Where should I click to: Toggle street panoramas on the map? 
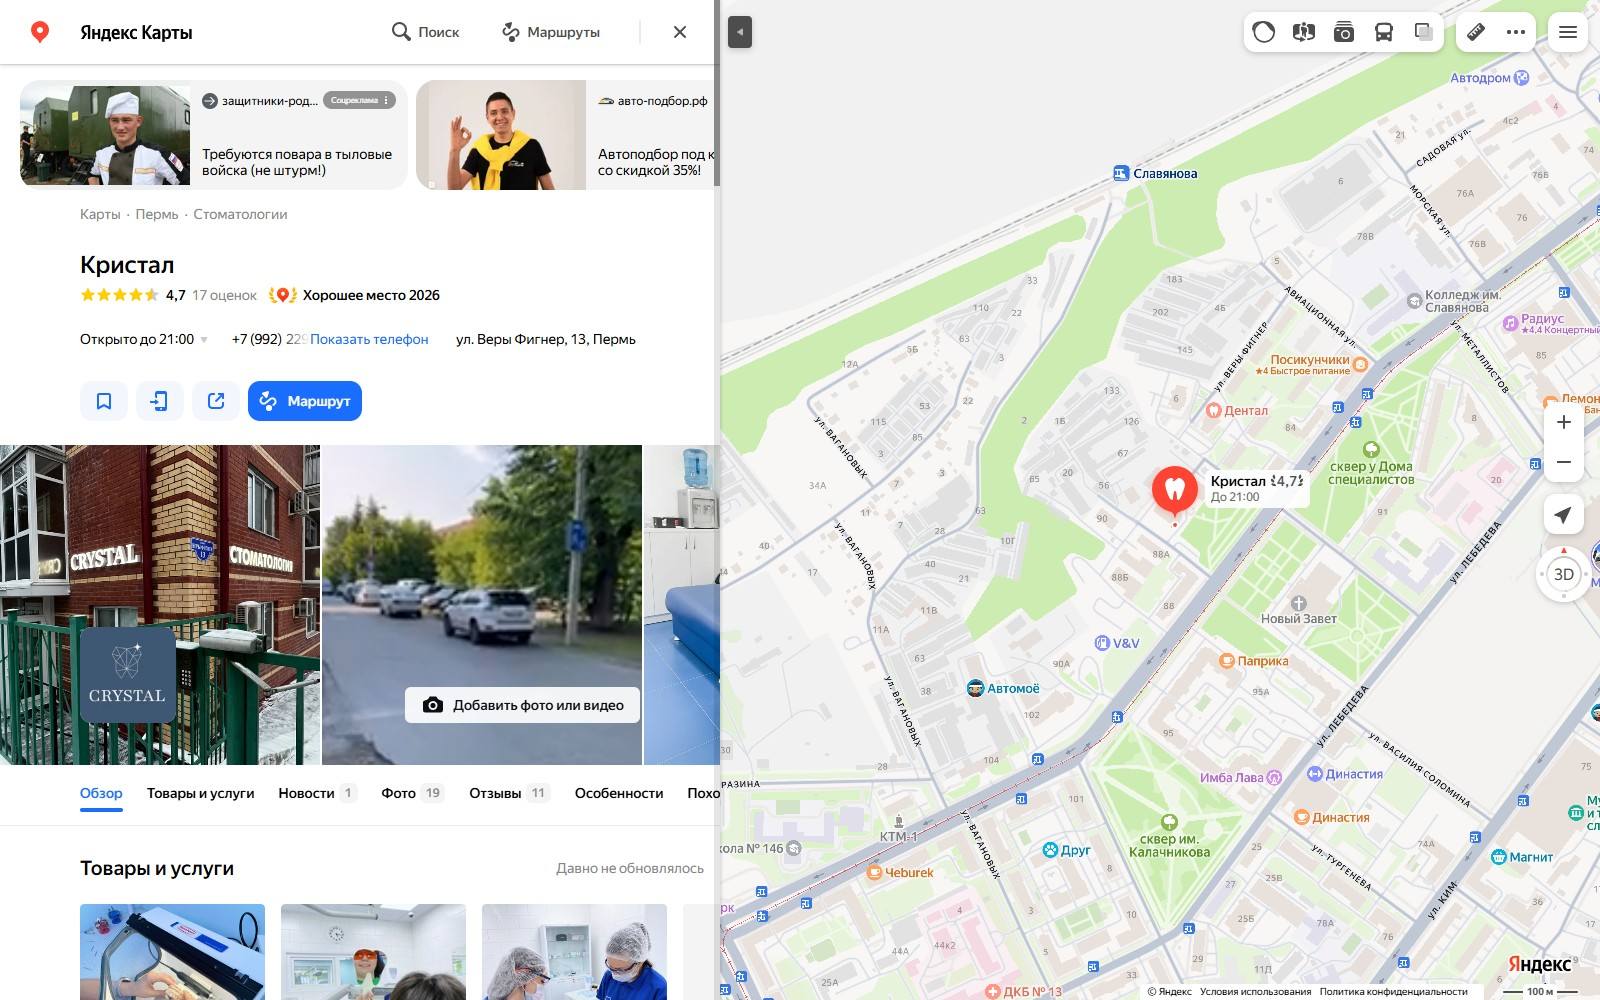[1304, 32]
